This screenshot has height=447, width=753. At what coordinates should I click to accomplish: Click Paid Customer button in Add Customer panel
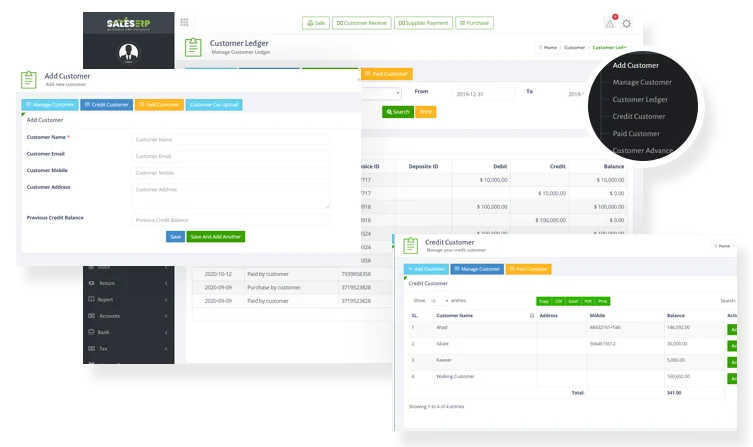pyautogui.click(x=159, y=105)
